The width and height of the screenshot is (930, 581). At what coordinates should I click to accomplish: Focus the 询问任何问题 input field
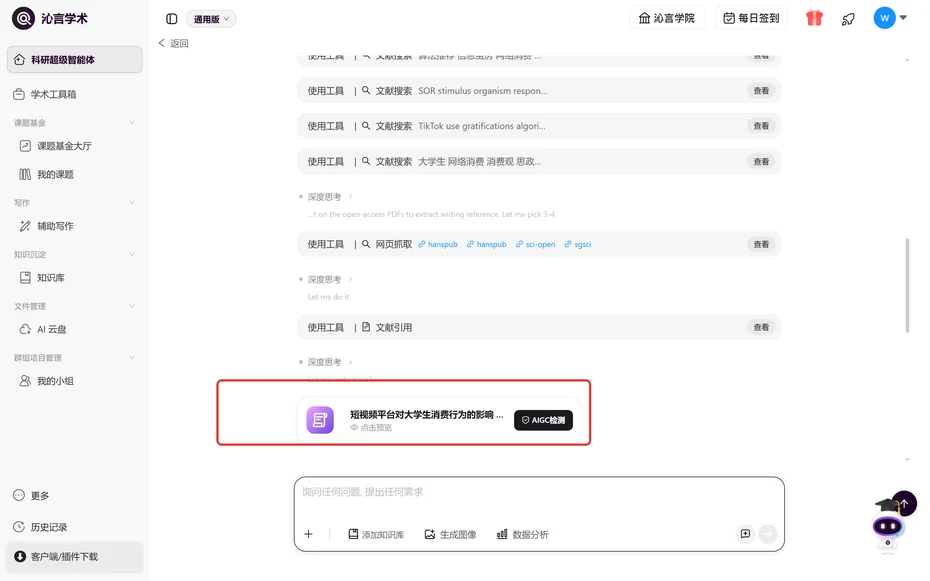(x=539, y=492)
